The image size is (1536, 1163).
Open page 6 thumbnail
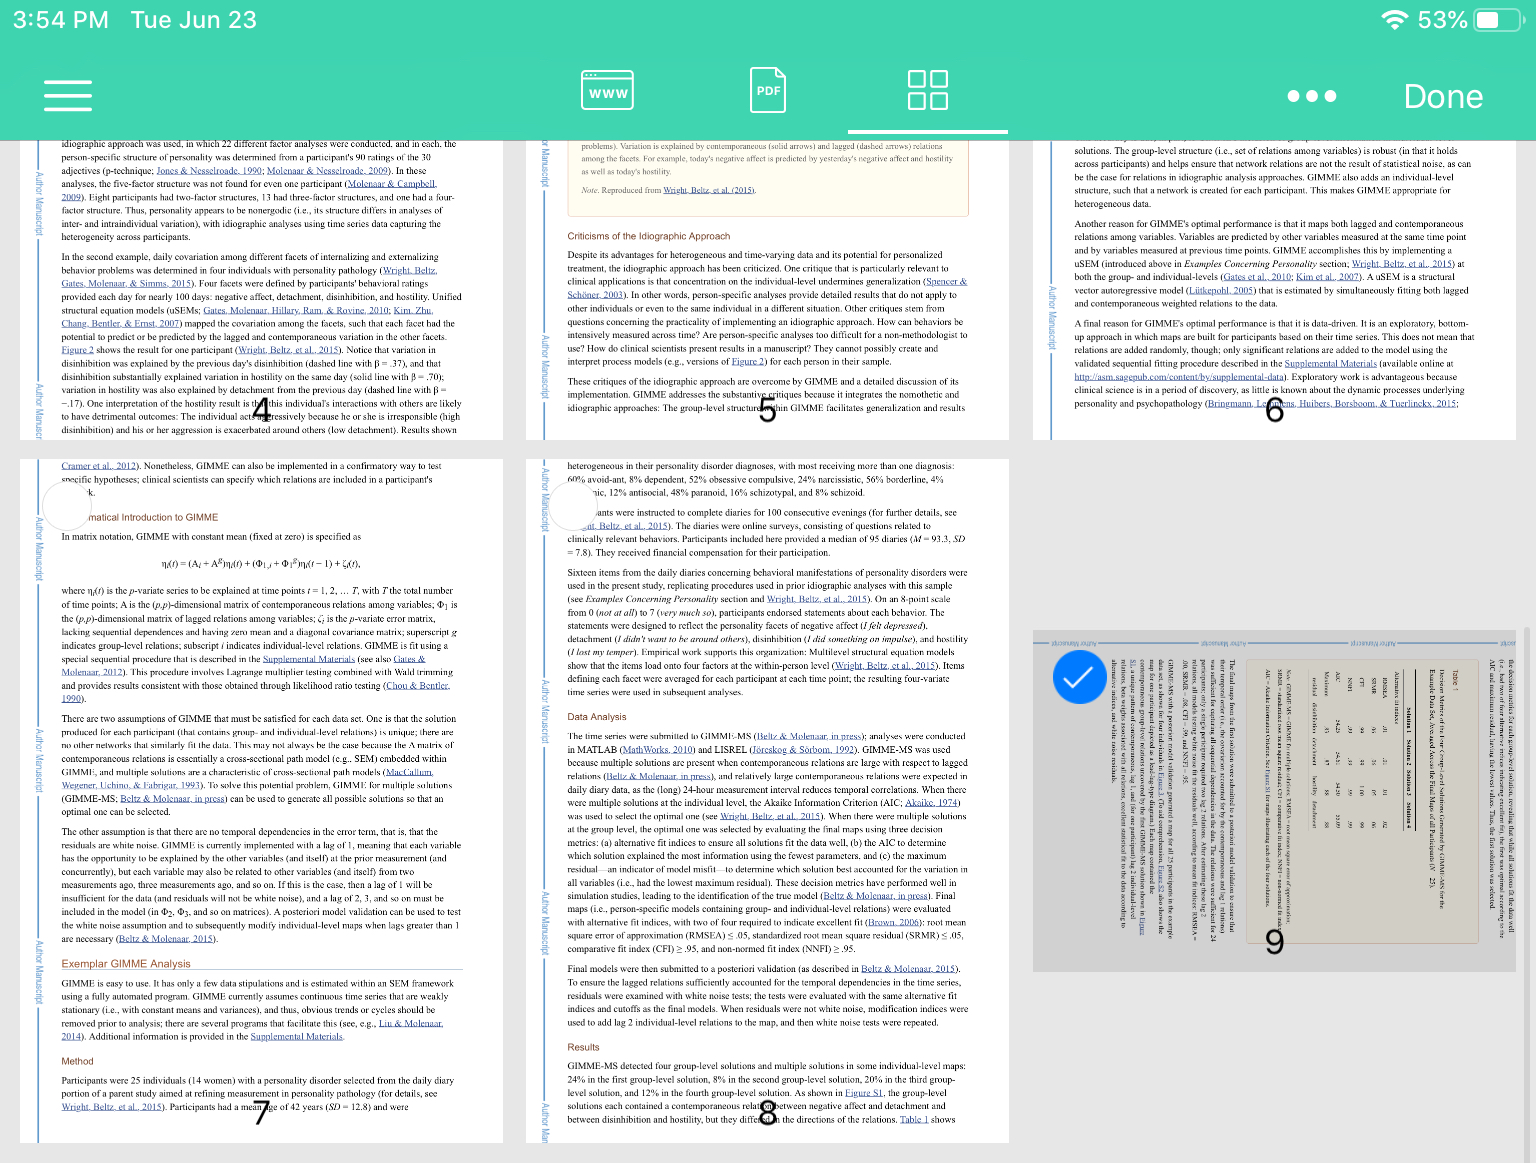1274,290
